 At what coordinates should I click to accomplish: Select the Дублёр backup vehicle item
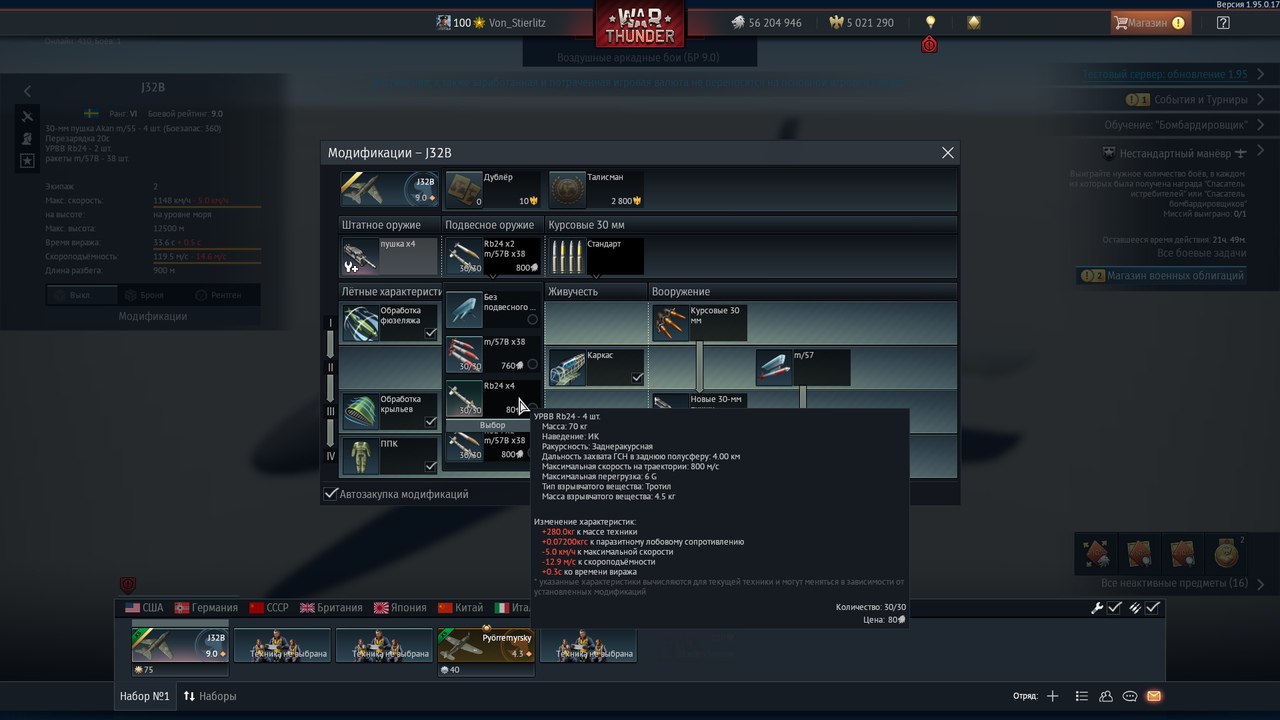[x=491, y=189]
